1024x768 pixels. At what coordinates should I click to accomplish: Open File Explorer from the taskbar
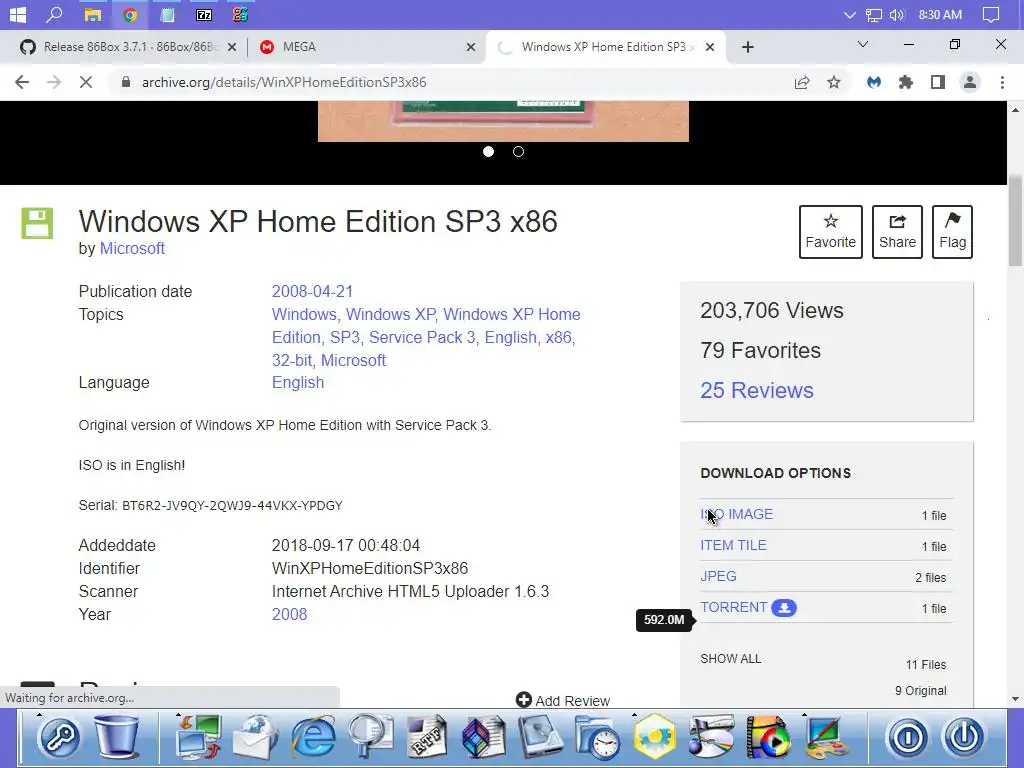pos(93,14)
